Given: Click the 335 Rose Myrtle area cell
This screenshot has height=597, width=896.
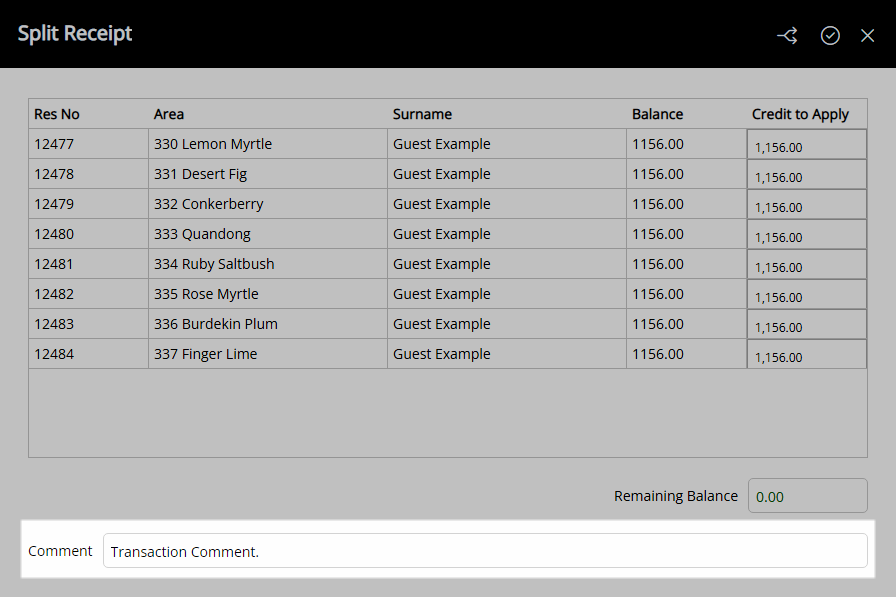Looking at the screenshot, I should coord(268,294).
